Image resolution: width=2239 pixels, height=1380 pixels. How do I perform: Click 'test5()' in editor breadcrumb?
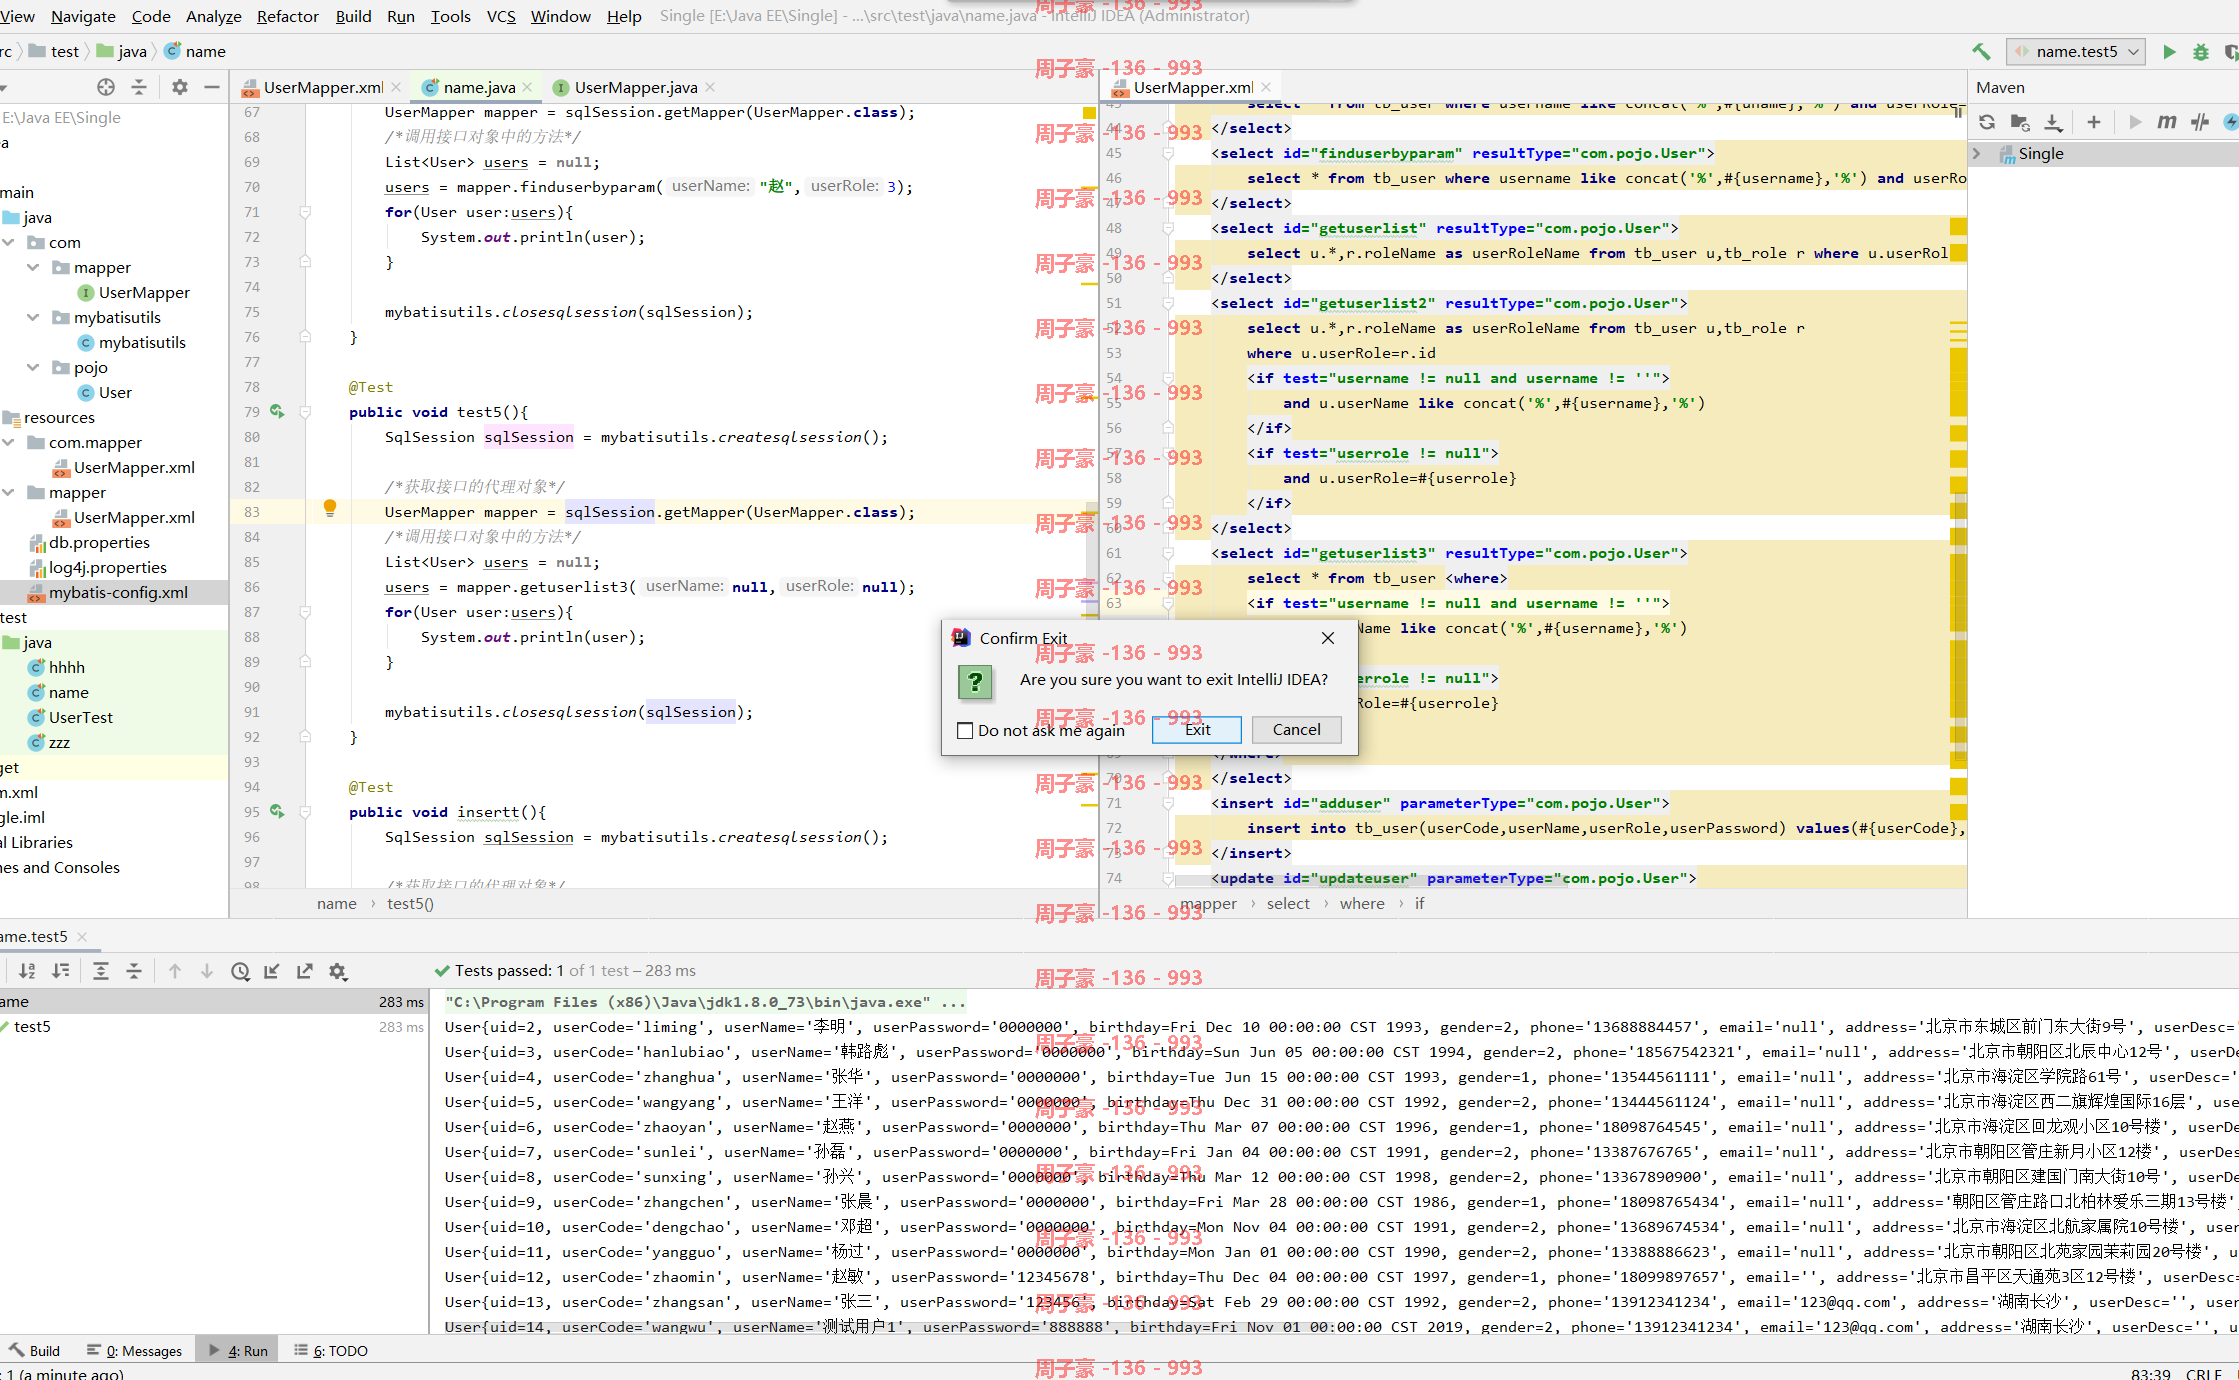click(410, 904)
